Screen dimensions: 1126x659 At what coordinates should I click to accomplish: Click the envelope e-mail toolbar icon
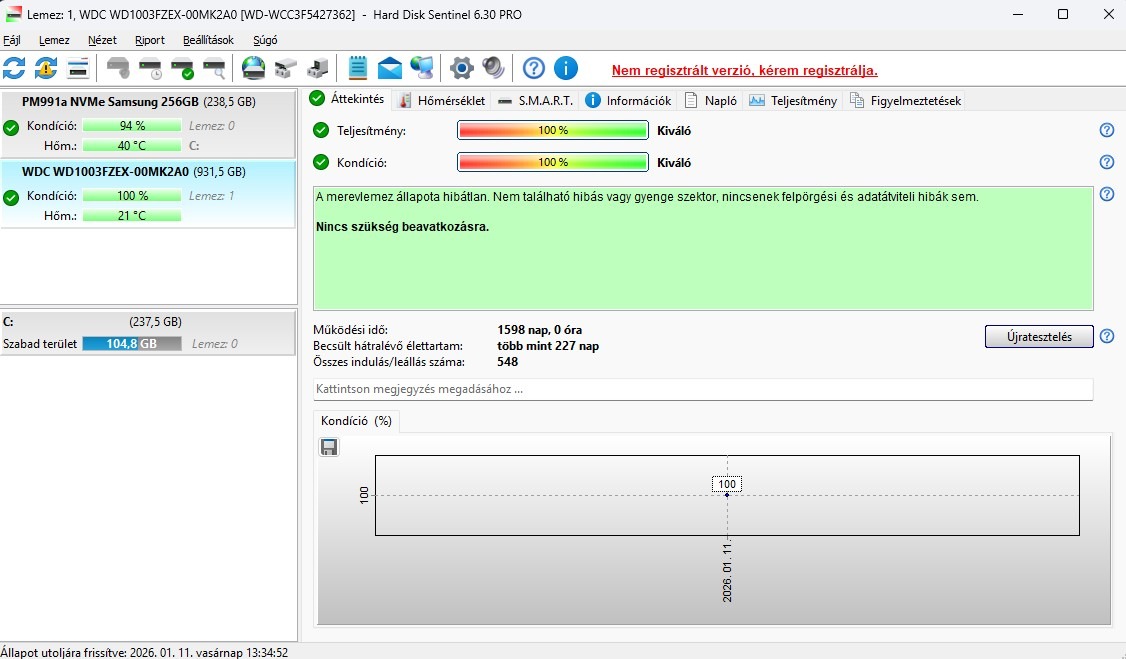[x=389, y=68]
